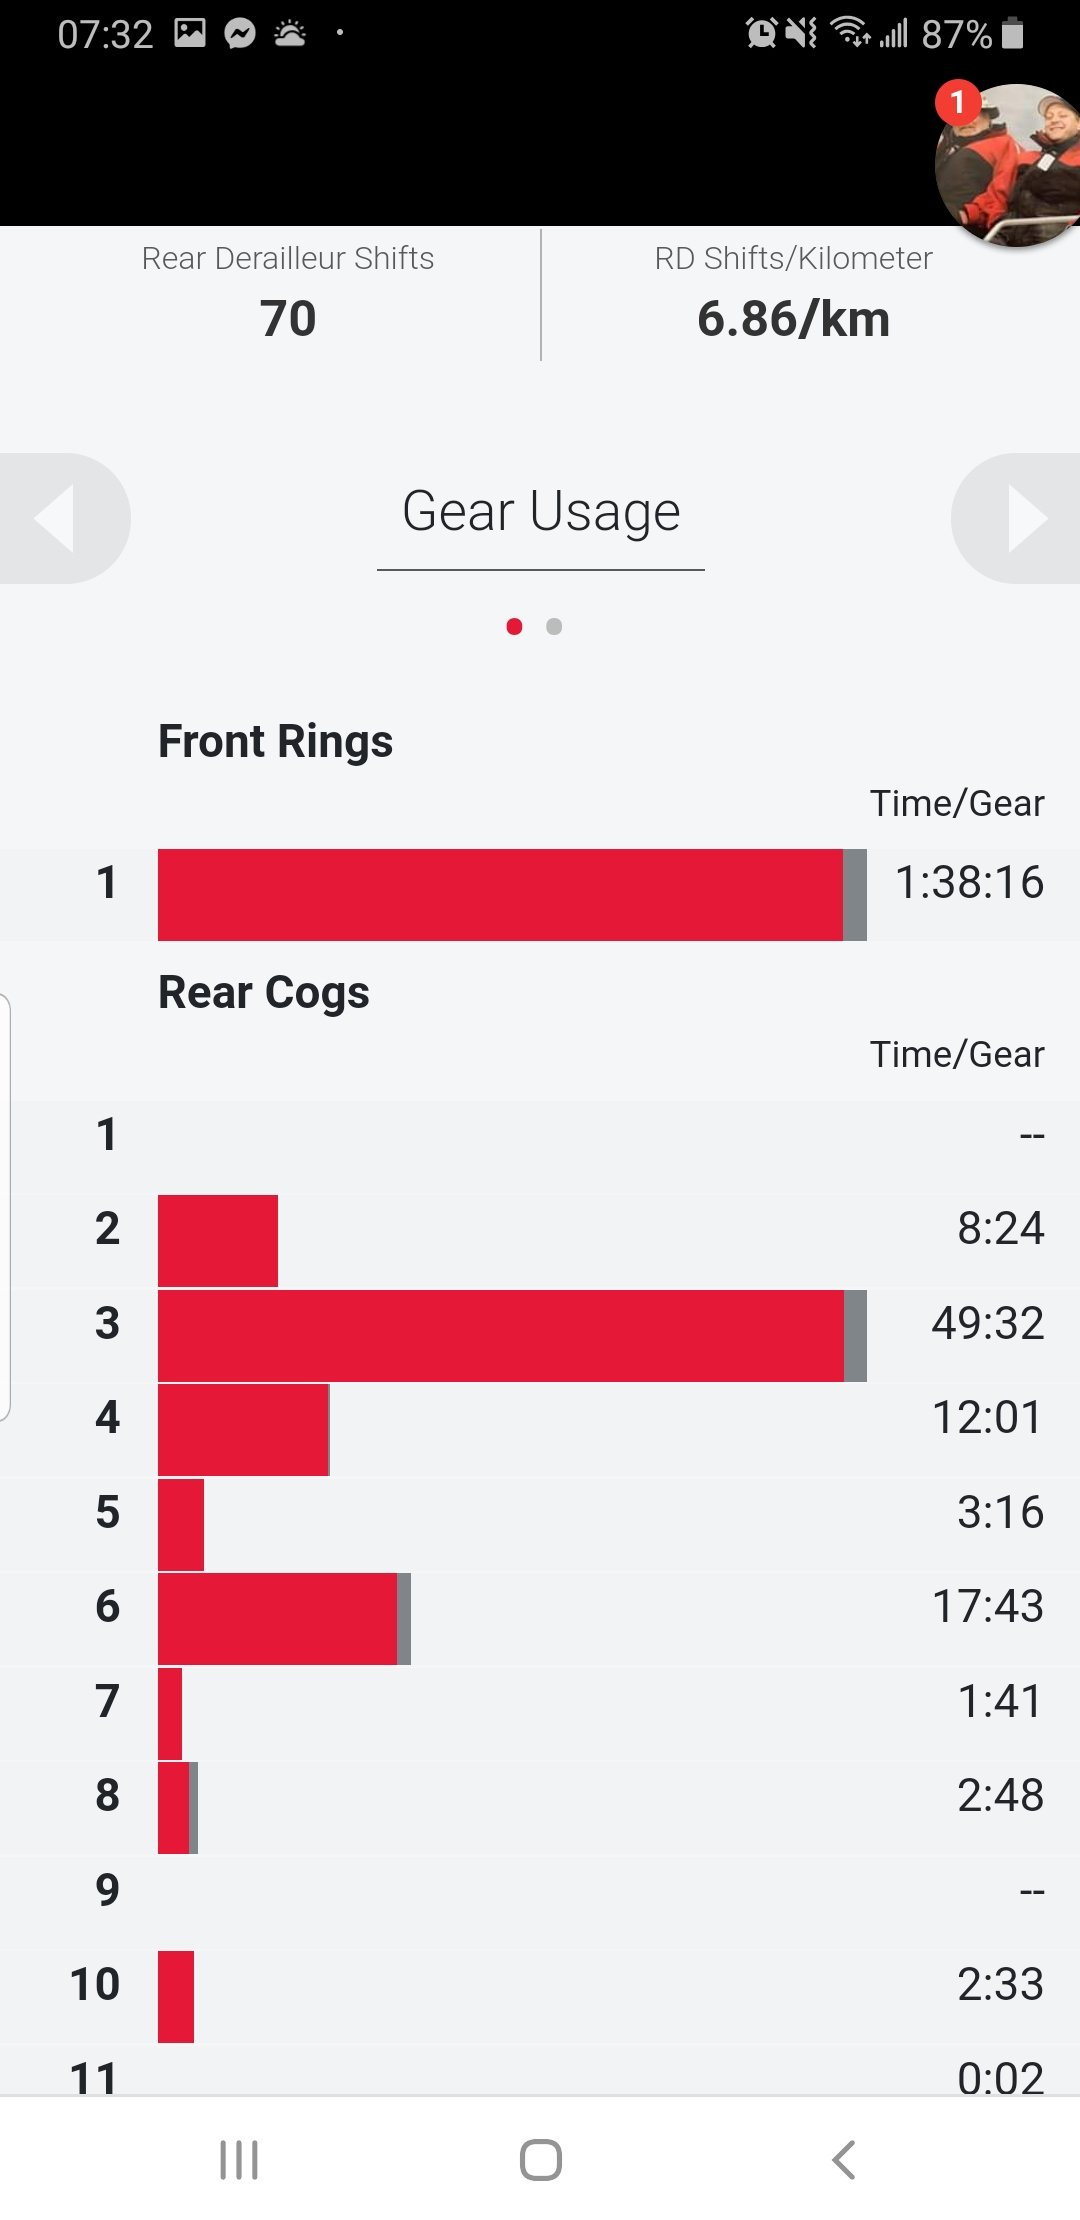Select the second gray page indicator dot
The width and height of the screenshot is (1080, 2220).
pyautogui.click(x=554, y=626)
